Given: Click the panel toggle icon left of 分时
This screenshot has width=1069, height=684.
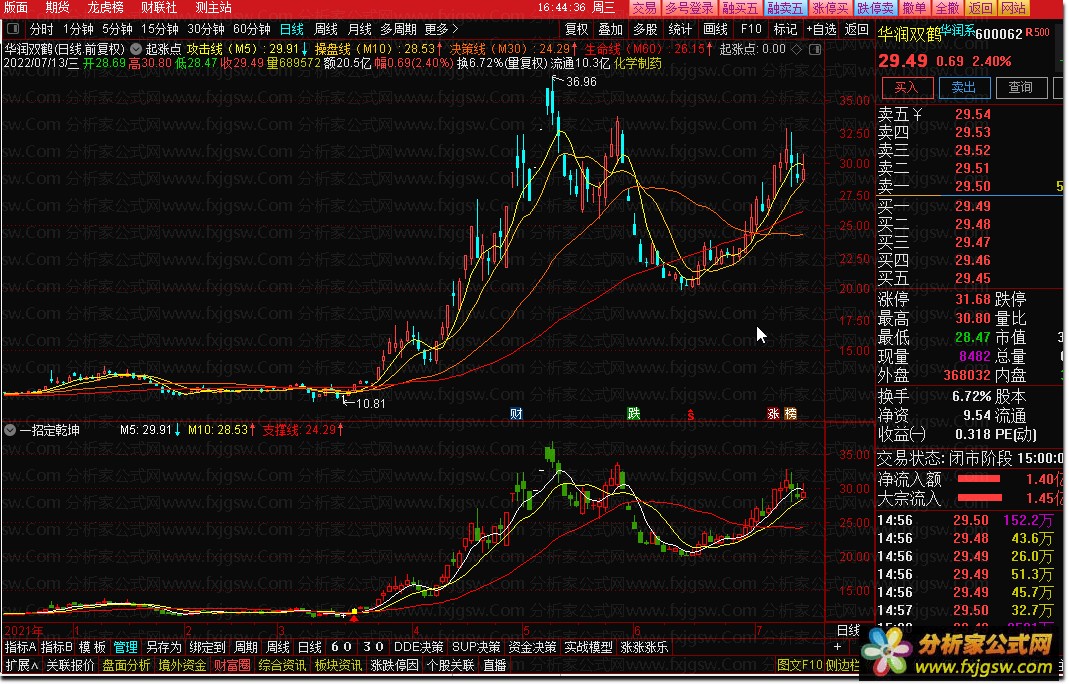Looking at the screenshot, I should pyautogui.click(x=13, y=29).
